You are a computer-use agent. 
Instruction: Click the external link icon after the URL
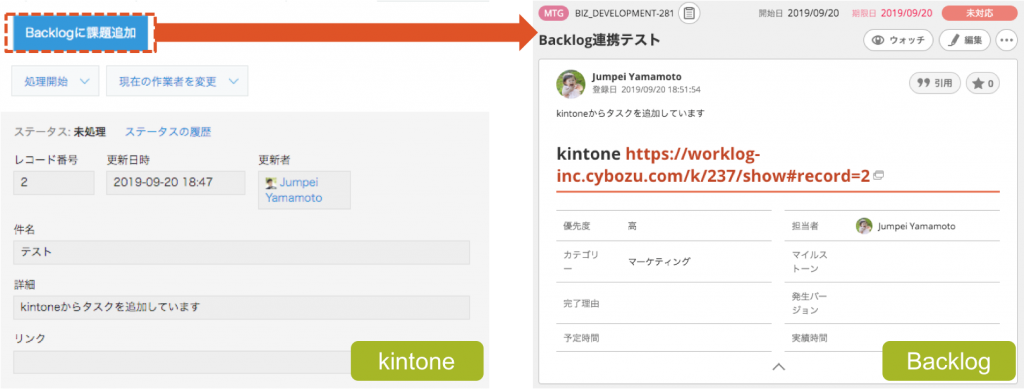(x=878, y=175)
